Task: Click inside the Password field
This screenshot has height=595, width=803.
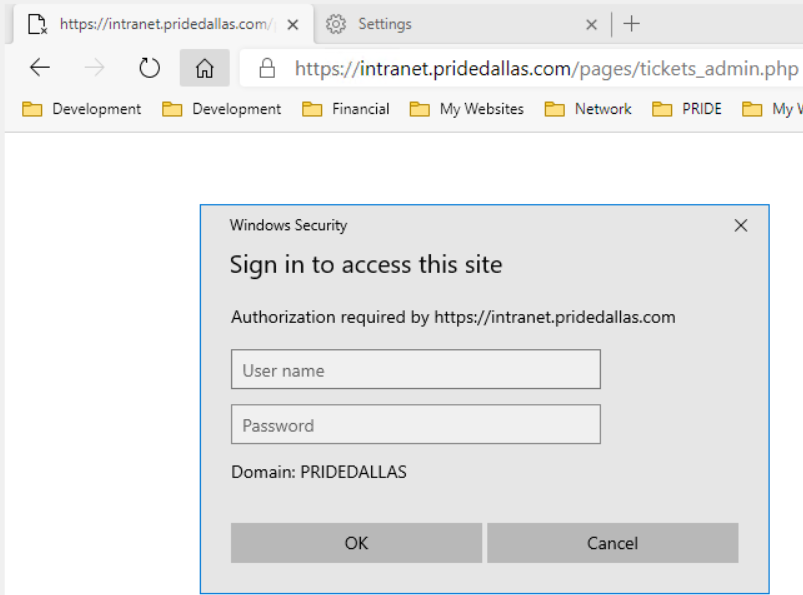Action: (415, 424)
